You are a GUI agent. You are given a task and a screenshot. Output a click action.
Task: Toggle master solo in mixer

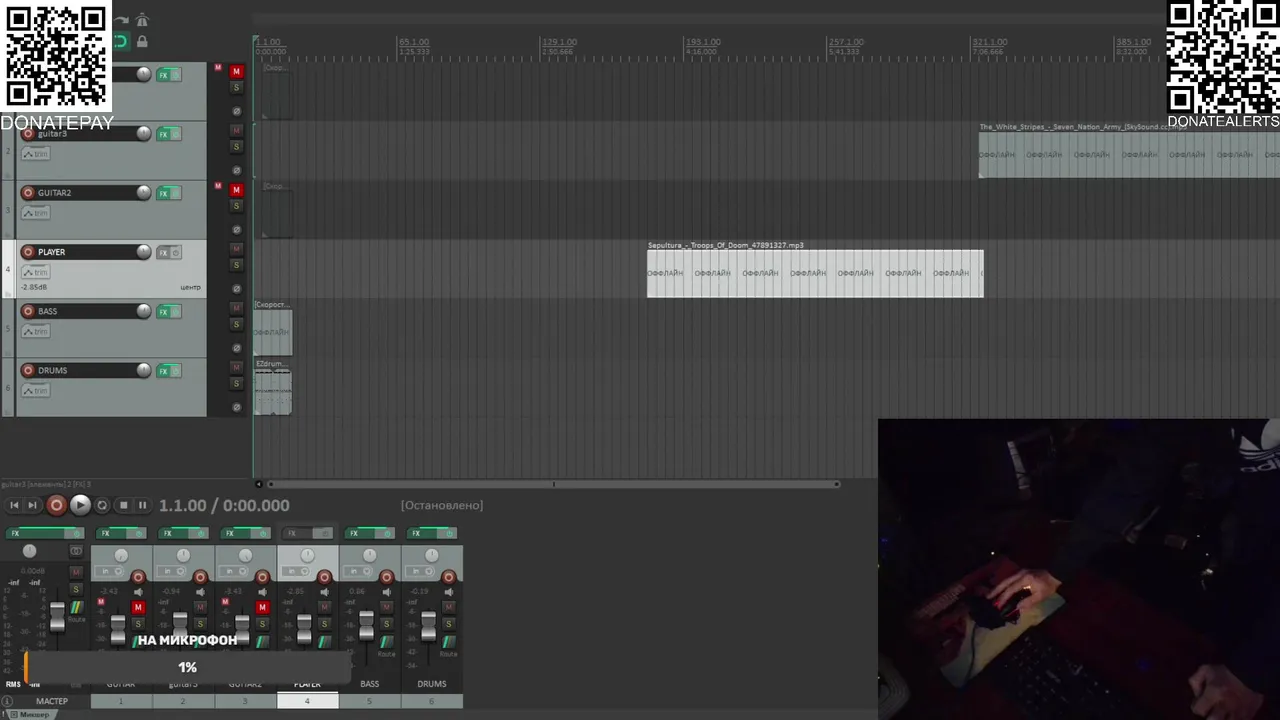coord(76,589)
